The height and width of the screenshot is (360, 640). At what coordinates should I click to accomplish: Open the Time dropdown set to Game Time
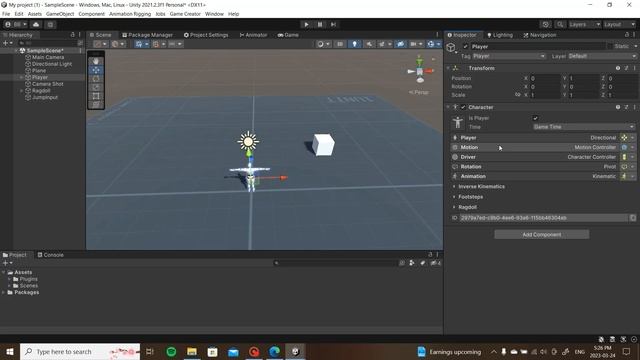(584, 127)
